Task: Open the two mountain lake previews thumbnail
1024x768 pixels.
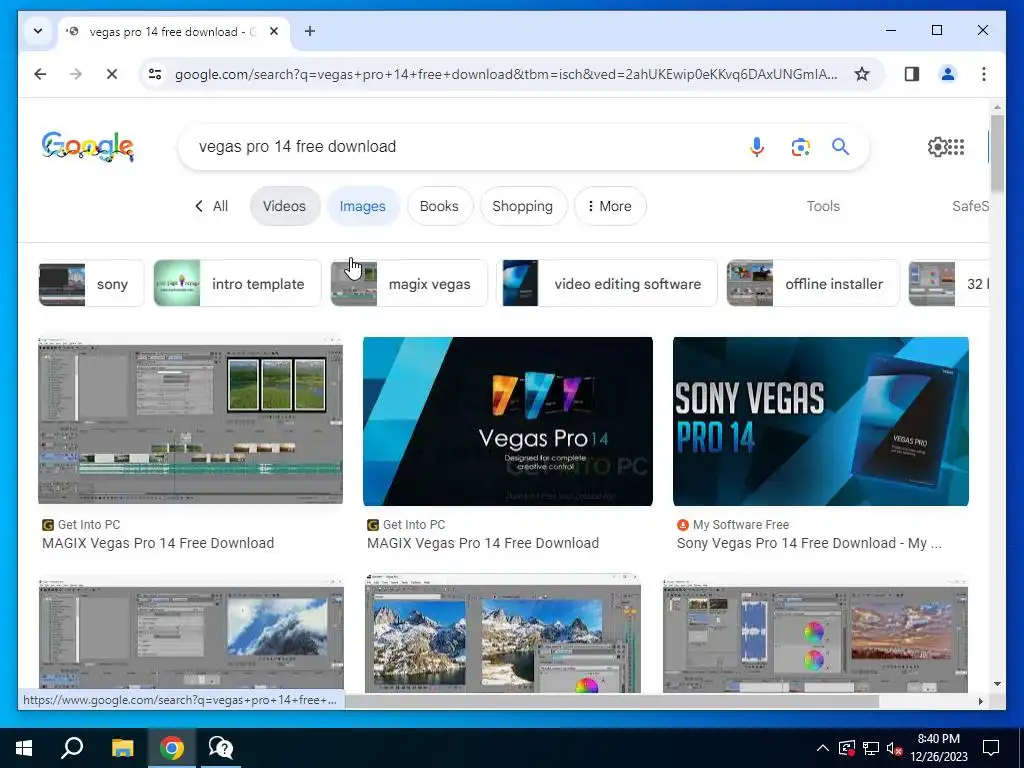Action: pos(502,633)
